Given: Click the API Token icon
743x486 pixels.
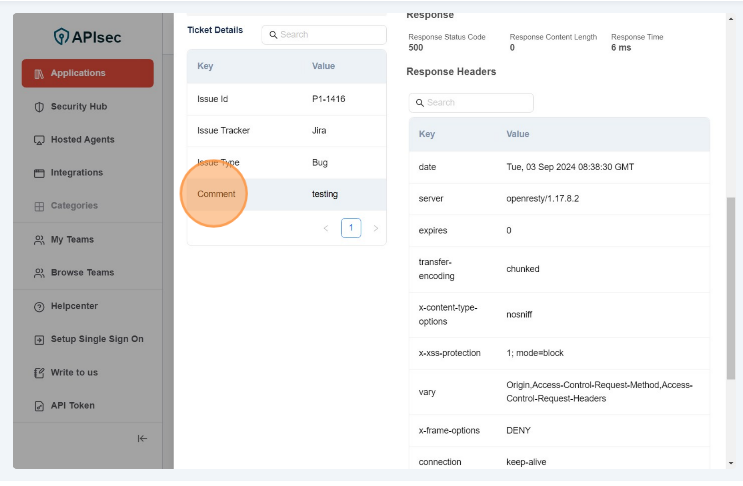Looking at the screenshot, I should click(39, 406).
